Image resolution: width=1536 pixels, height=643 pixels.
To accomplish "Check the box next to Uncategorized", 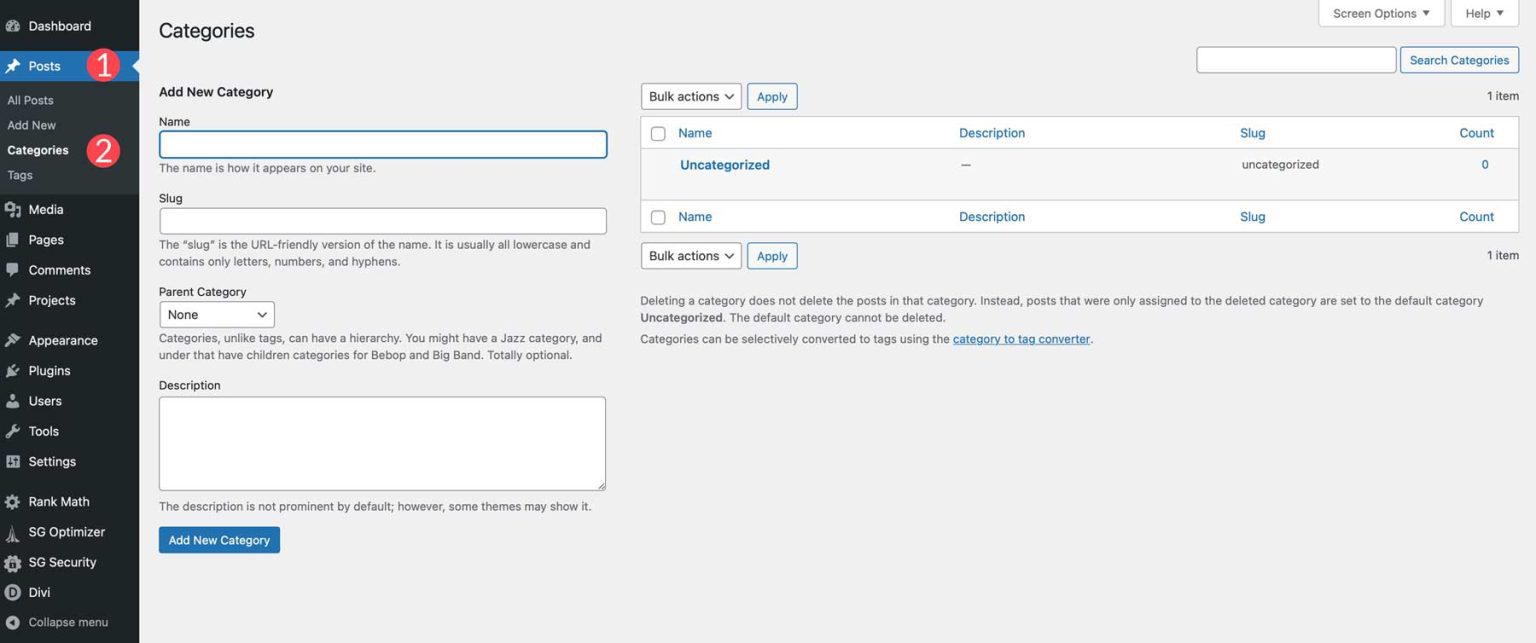I will point(657,163).
